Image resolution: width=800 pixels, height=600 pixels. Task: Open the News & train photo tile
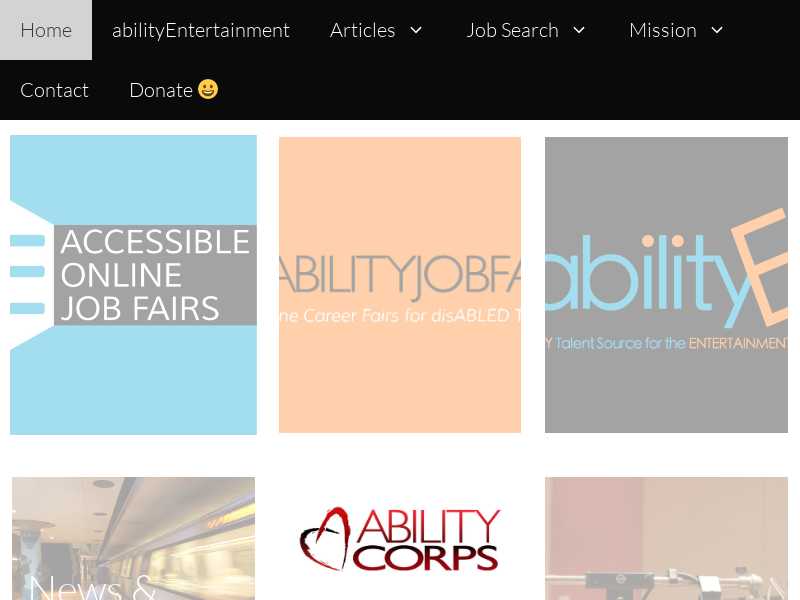tap(133, 538)
